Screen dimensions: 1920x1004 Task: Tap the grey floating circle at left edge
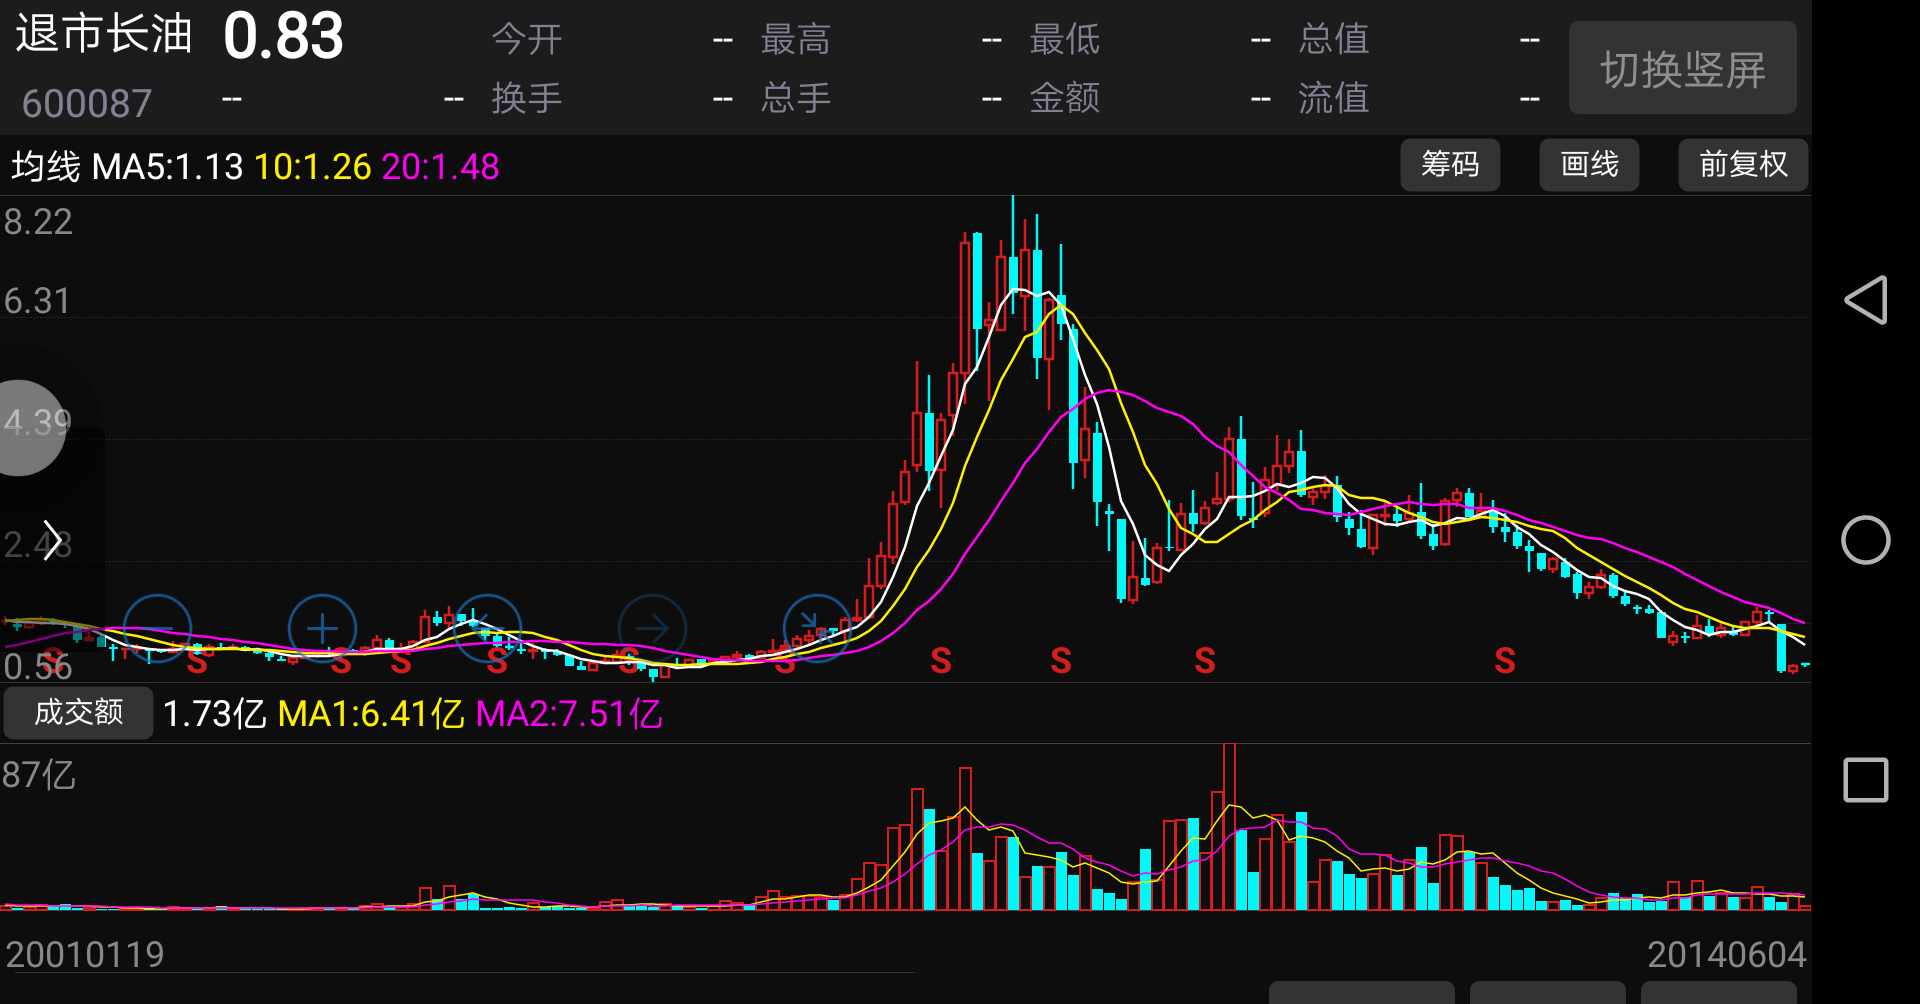click(30, 428)
